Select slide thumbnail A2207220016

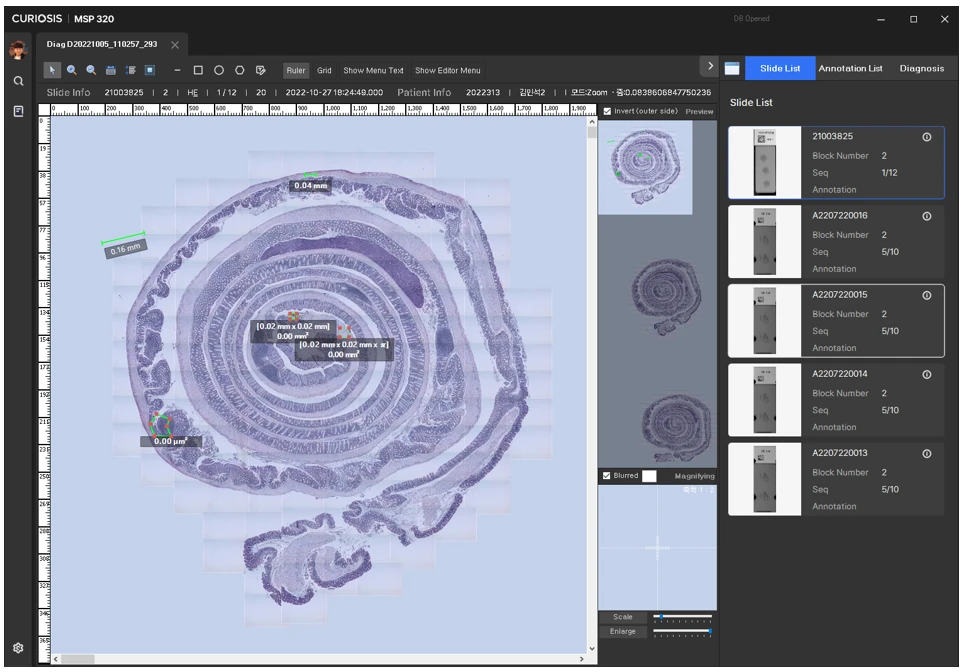(x=765, y=242)
